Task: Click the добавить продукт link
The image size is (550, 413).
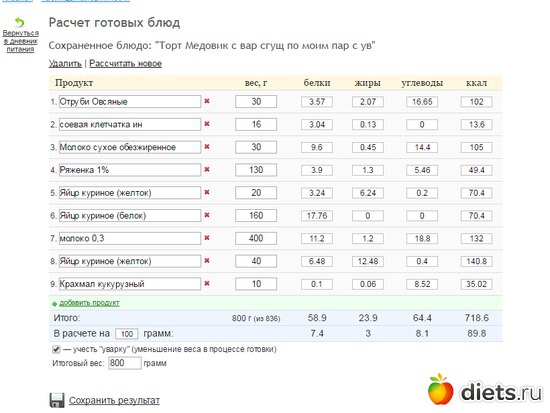Action: [89, 302]
